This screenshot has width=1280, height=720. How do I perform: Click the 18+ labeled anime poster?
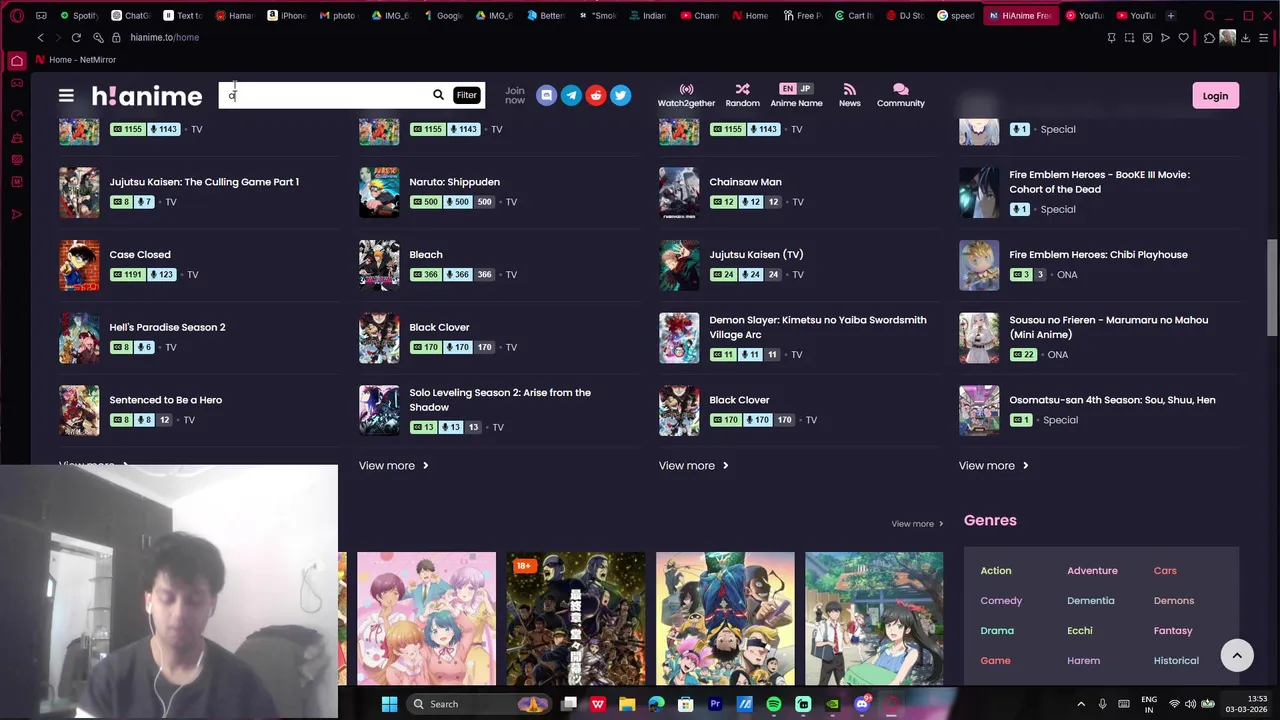pos(576,619)
